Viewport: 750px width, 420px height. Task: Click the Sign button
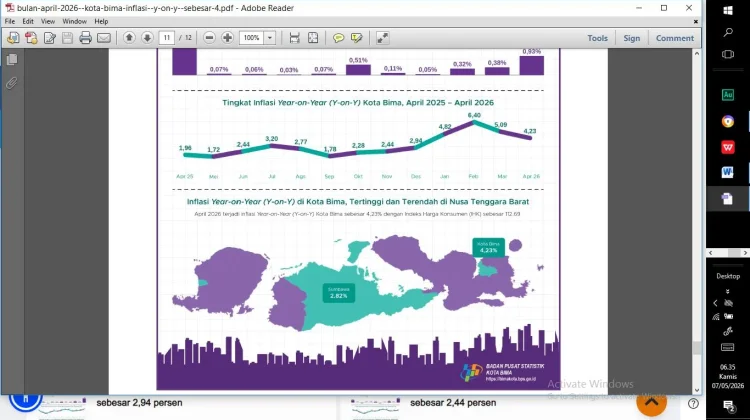click(x=631, y=38)
